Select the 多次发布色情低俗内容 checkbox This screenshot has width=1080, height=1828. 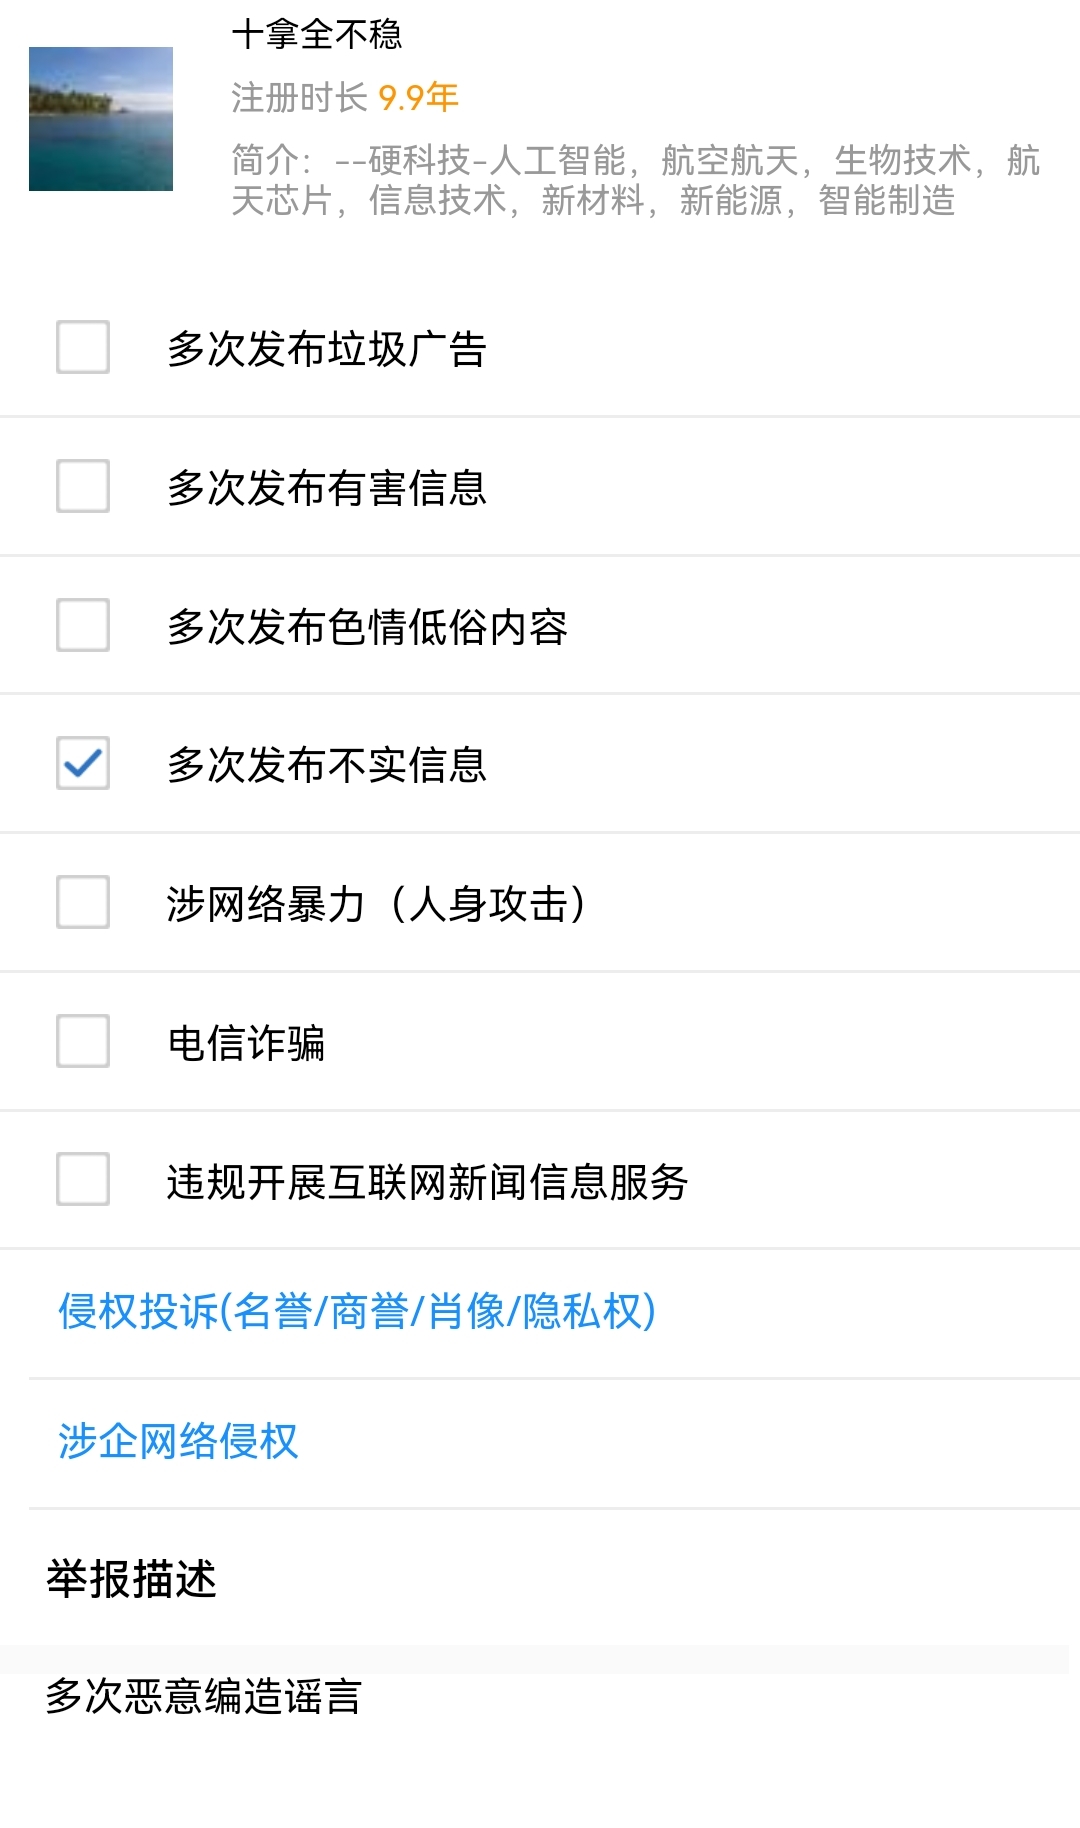[x=83, y=625]
